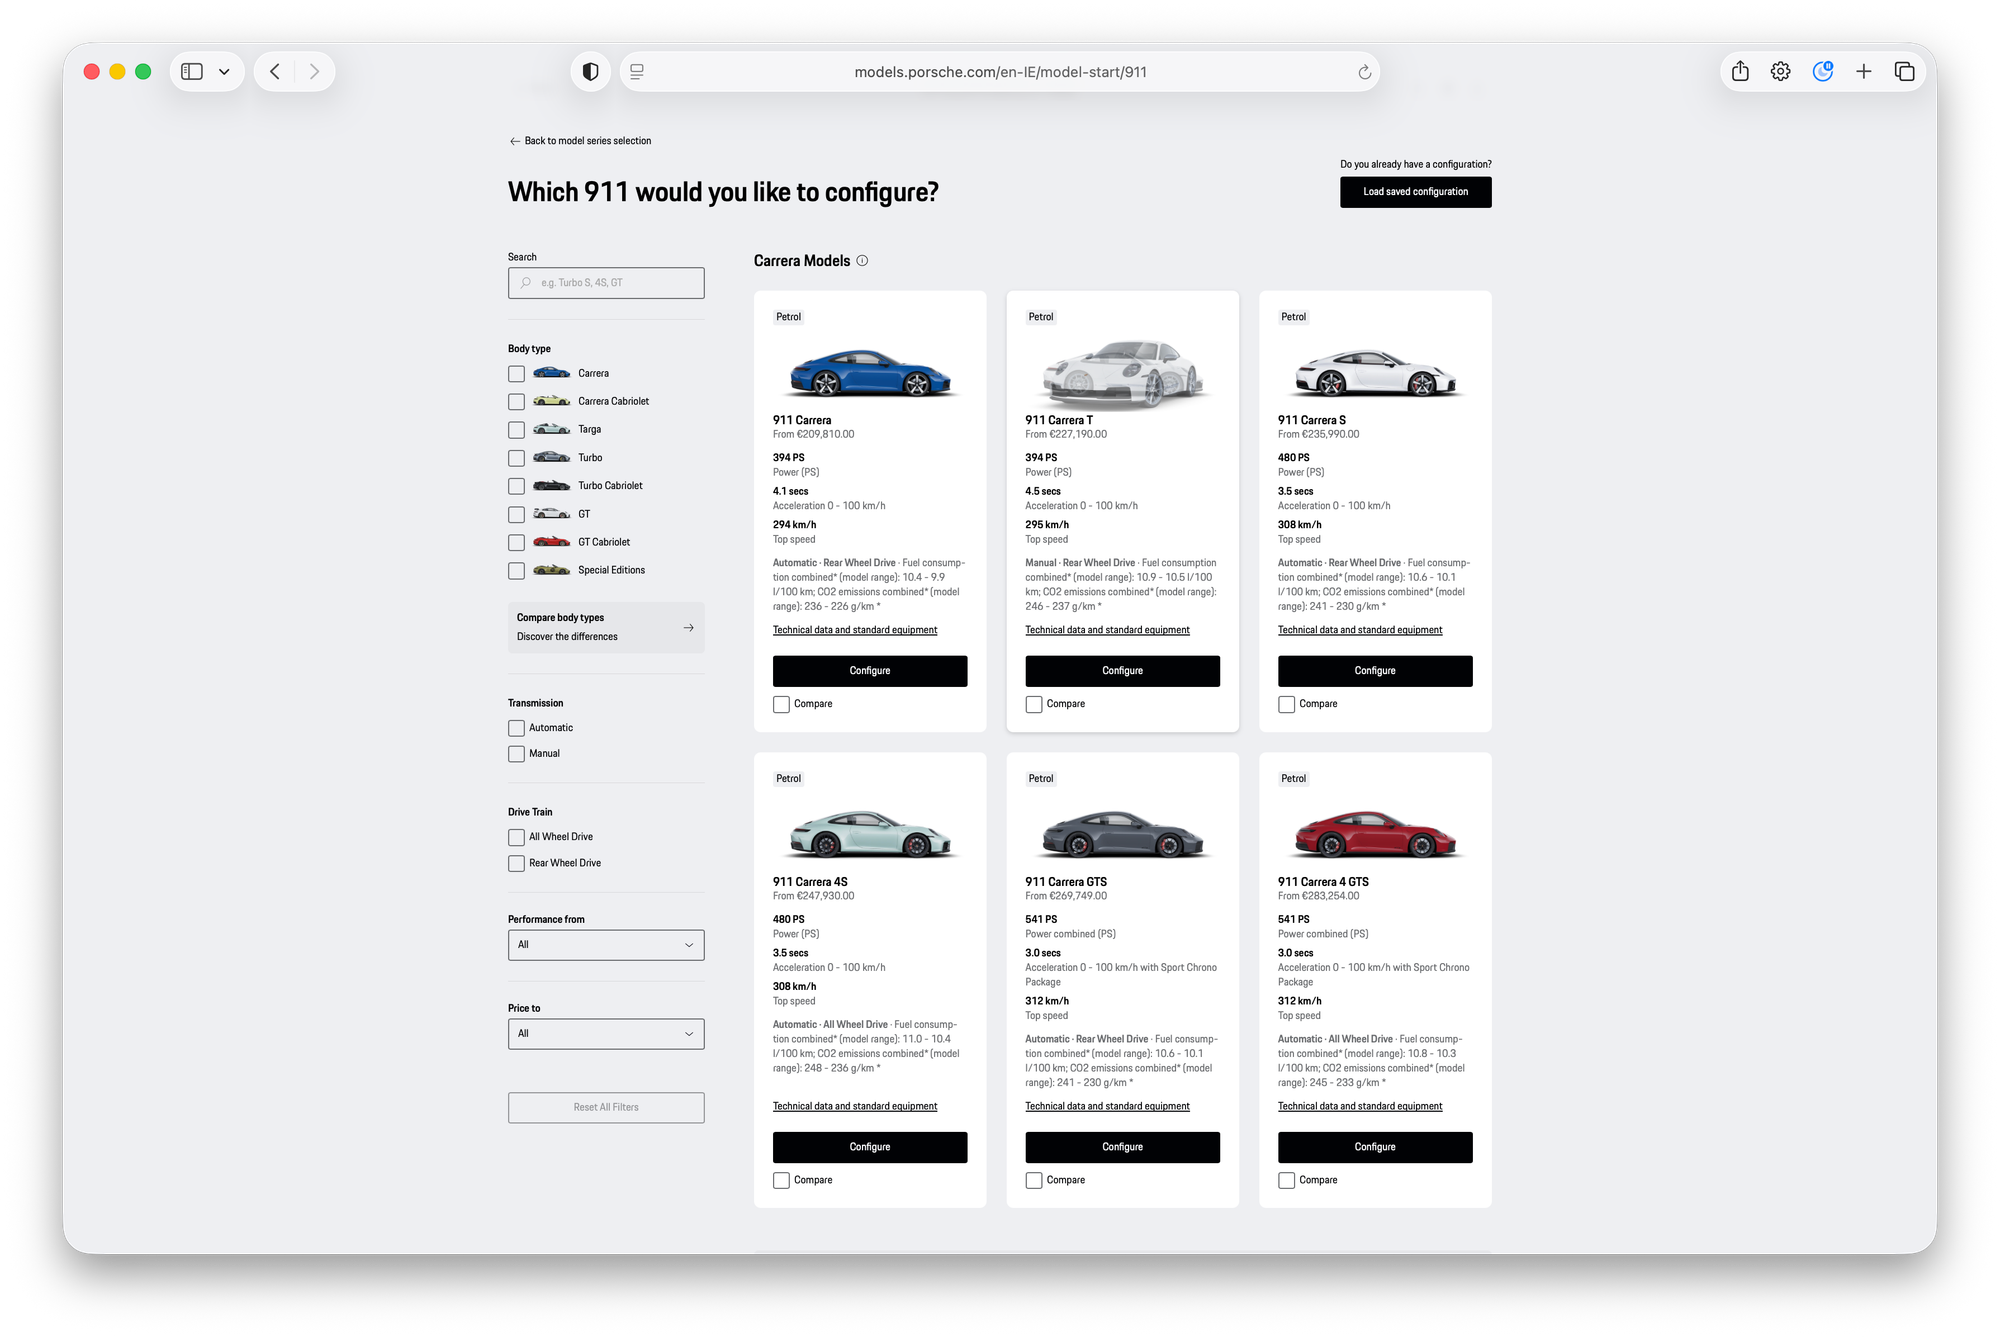Click the red 911 Carrera 4 GTS image
The image size is (2000, 1337).
(1375, 834)
